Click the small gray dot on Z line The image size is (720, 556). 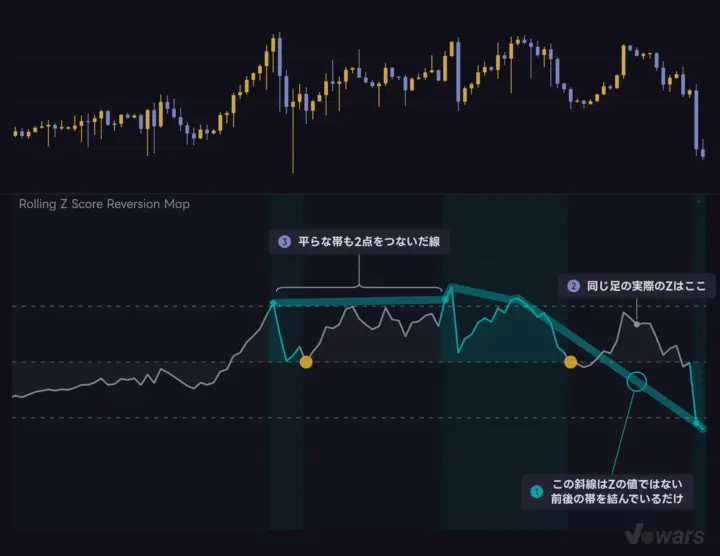click(x=636, y=324)
